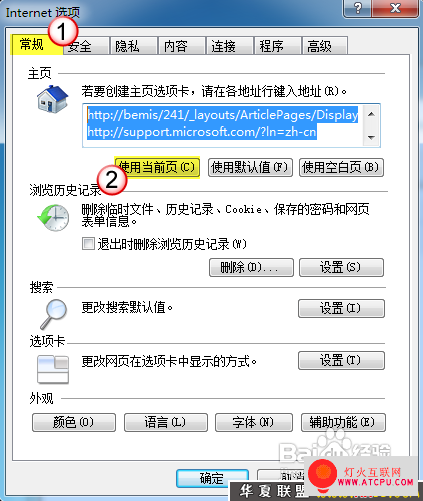Confirm with the 确定 button
The width and height of the screenshot is (423, 501).
[x=212, y=478]
